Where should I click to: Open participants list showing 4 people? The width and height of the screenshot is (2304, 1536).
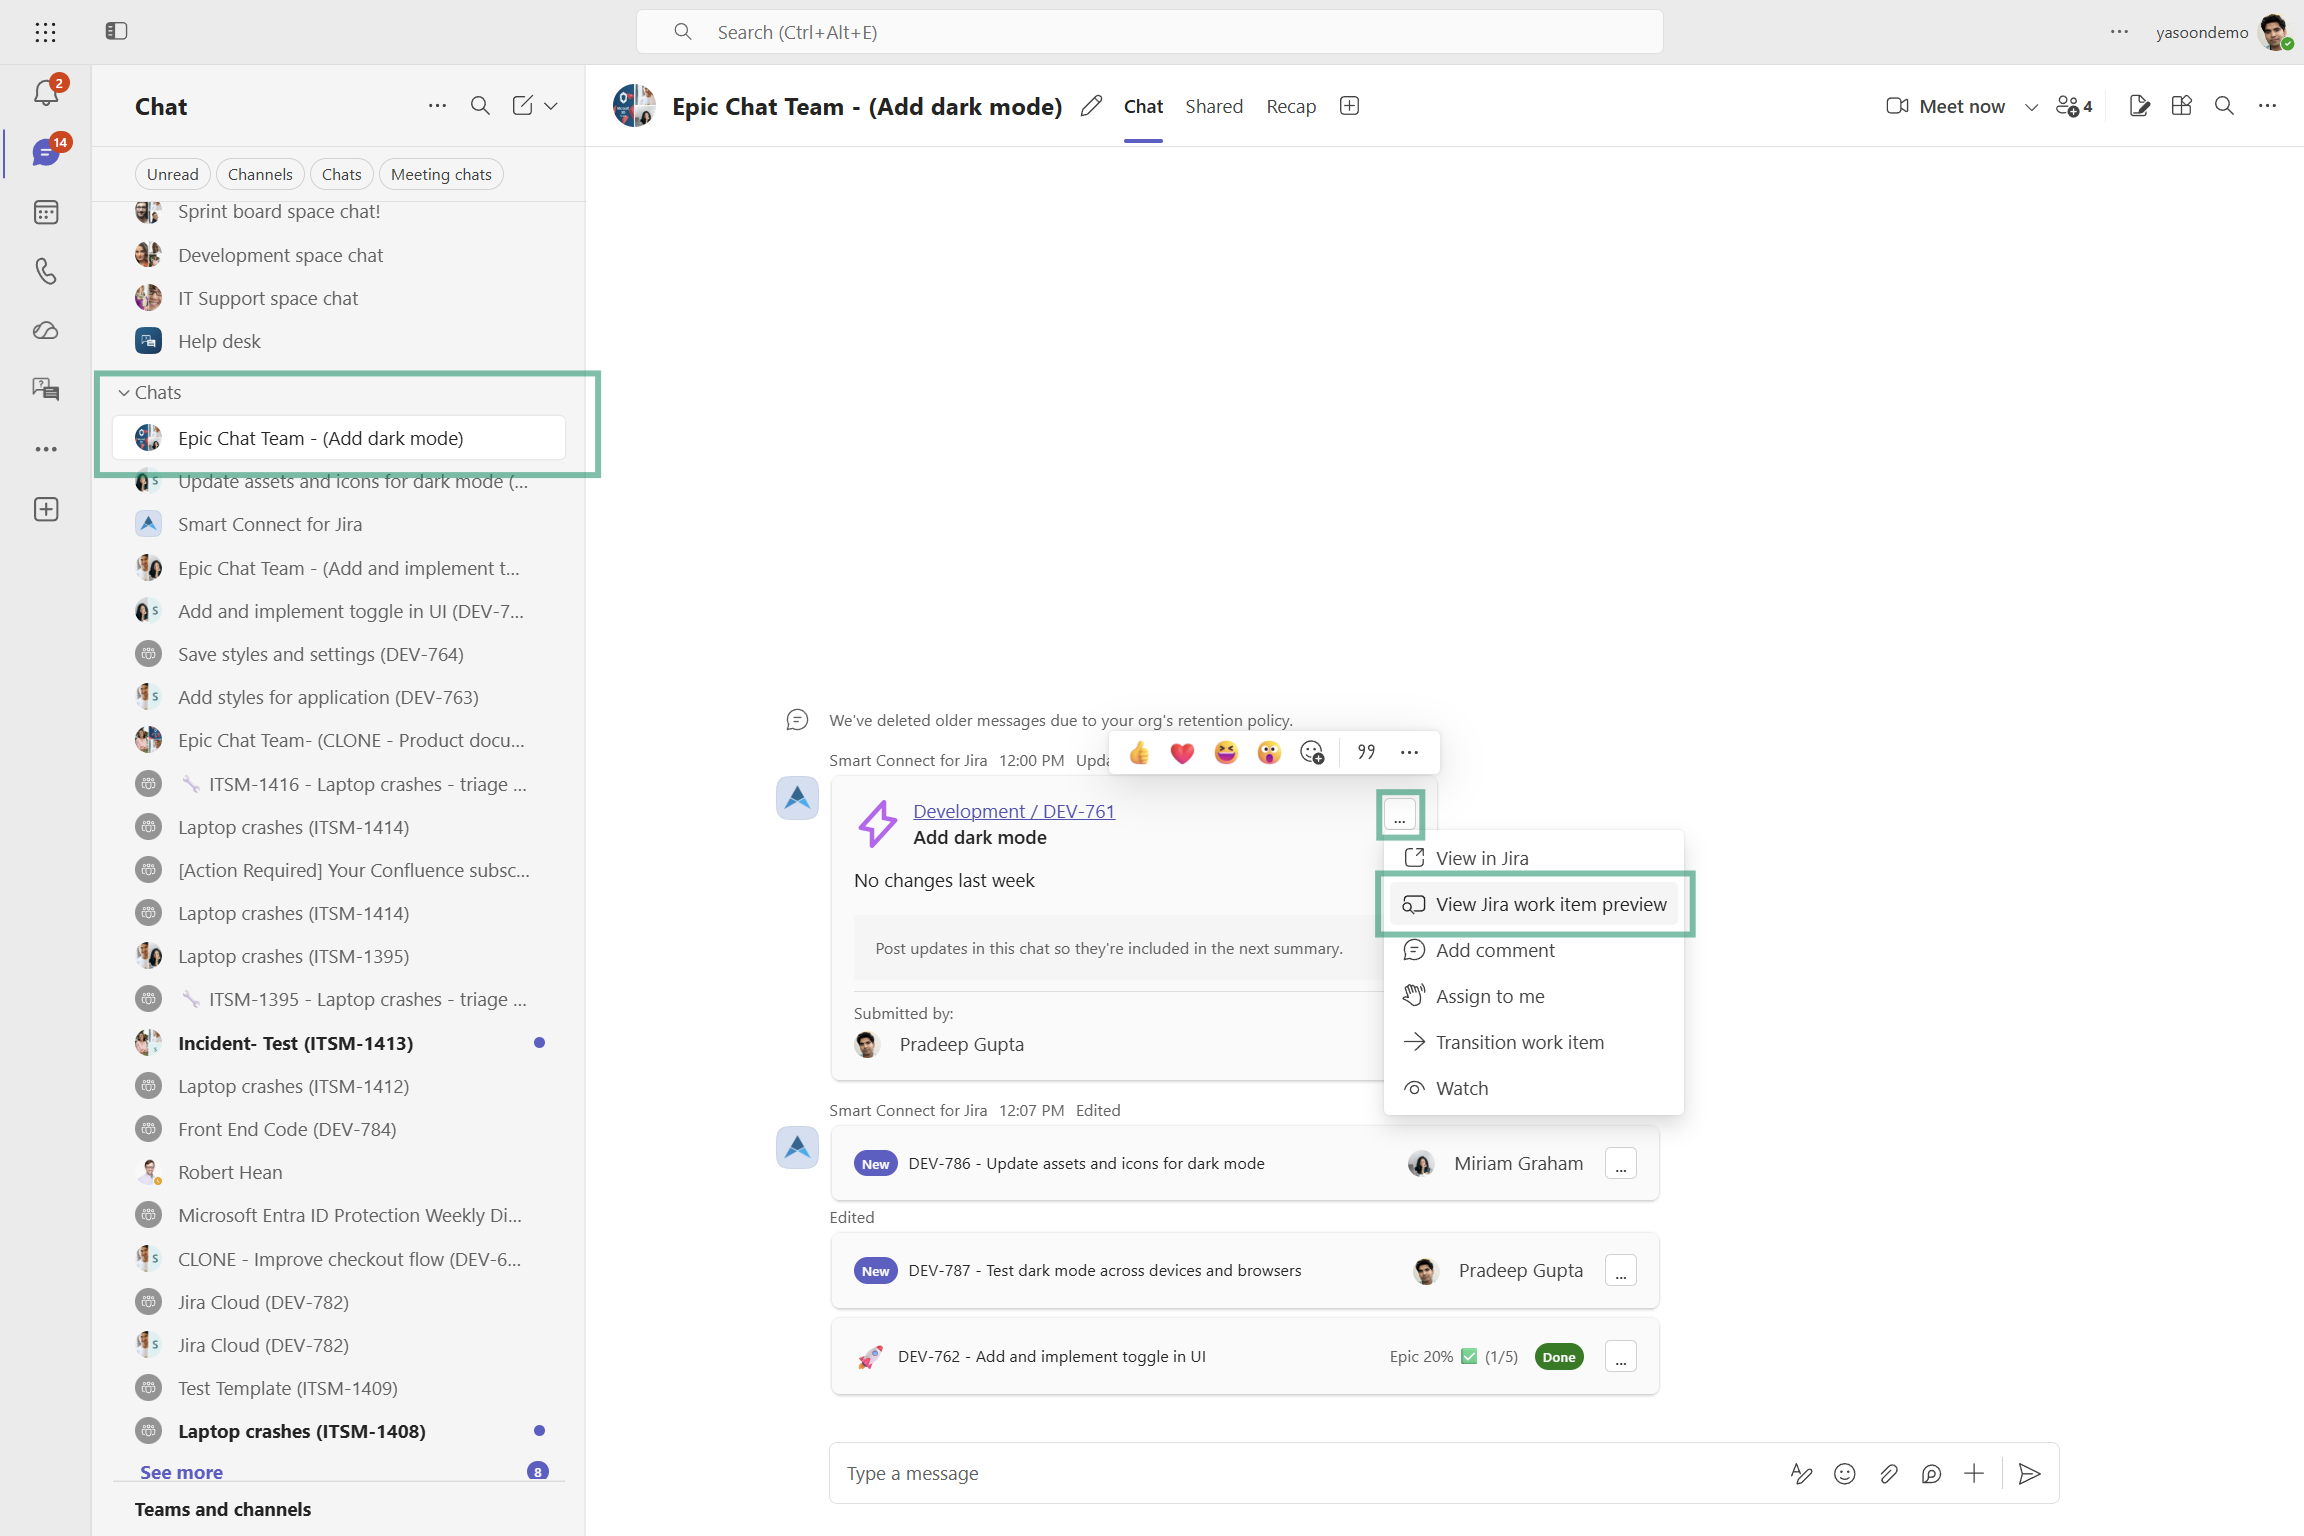(2074, 106)
